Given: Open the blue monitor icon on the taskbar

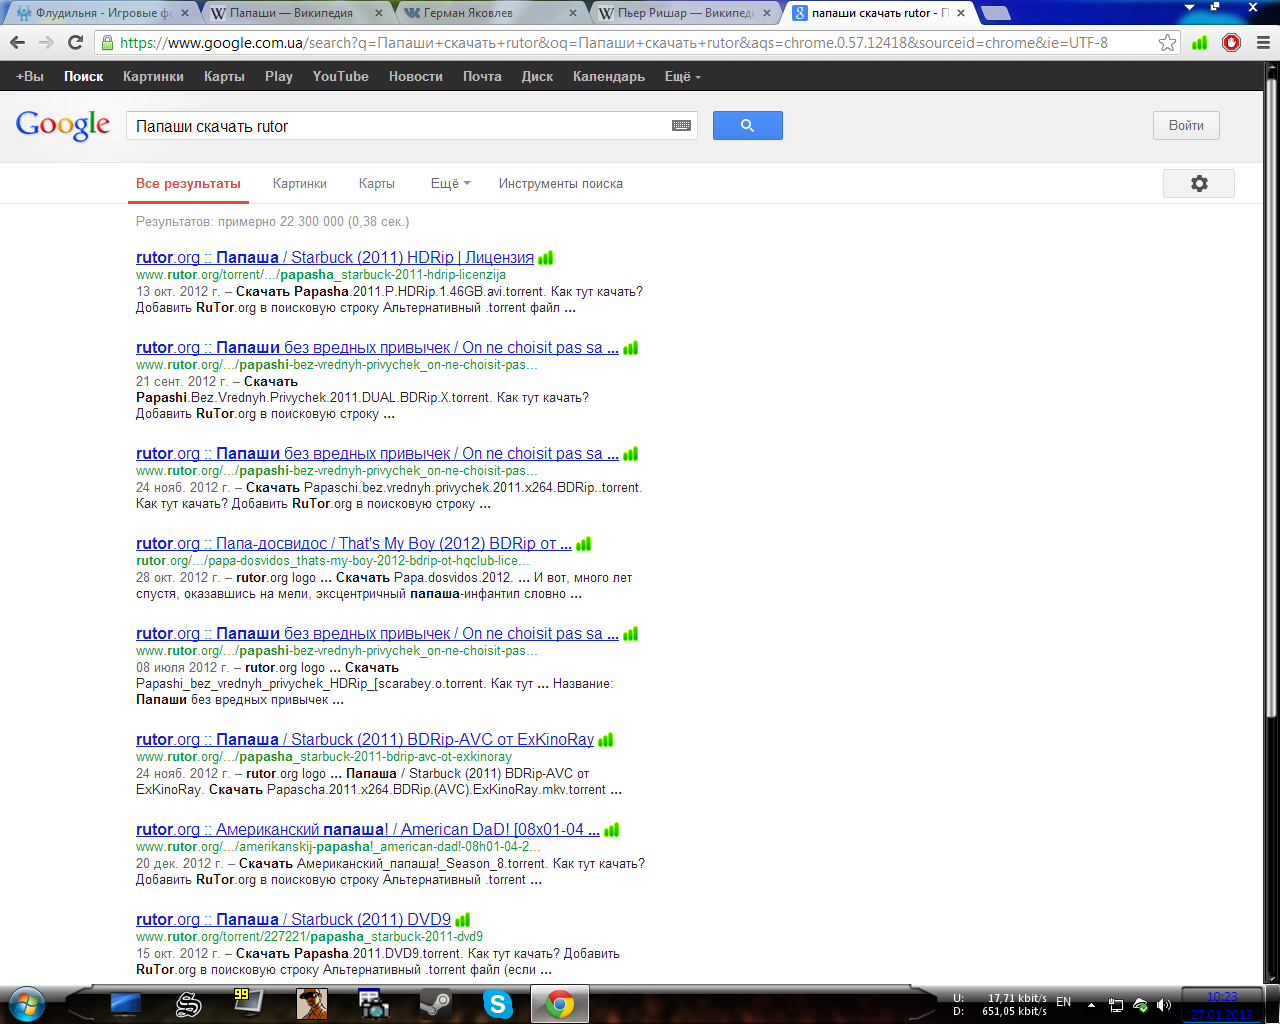Looking at the screenshot, I should click(x=126, y=1003).
